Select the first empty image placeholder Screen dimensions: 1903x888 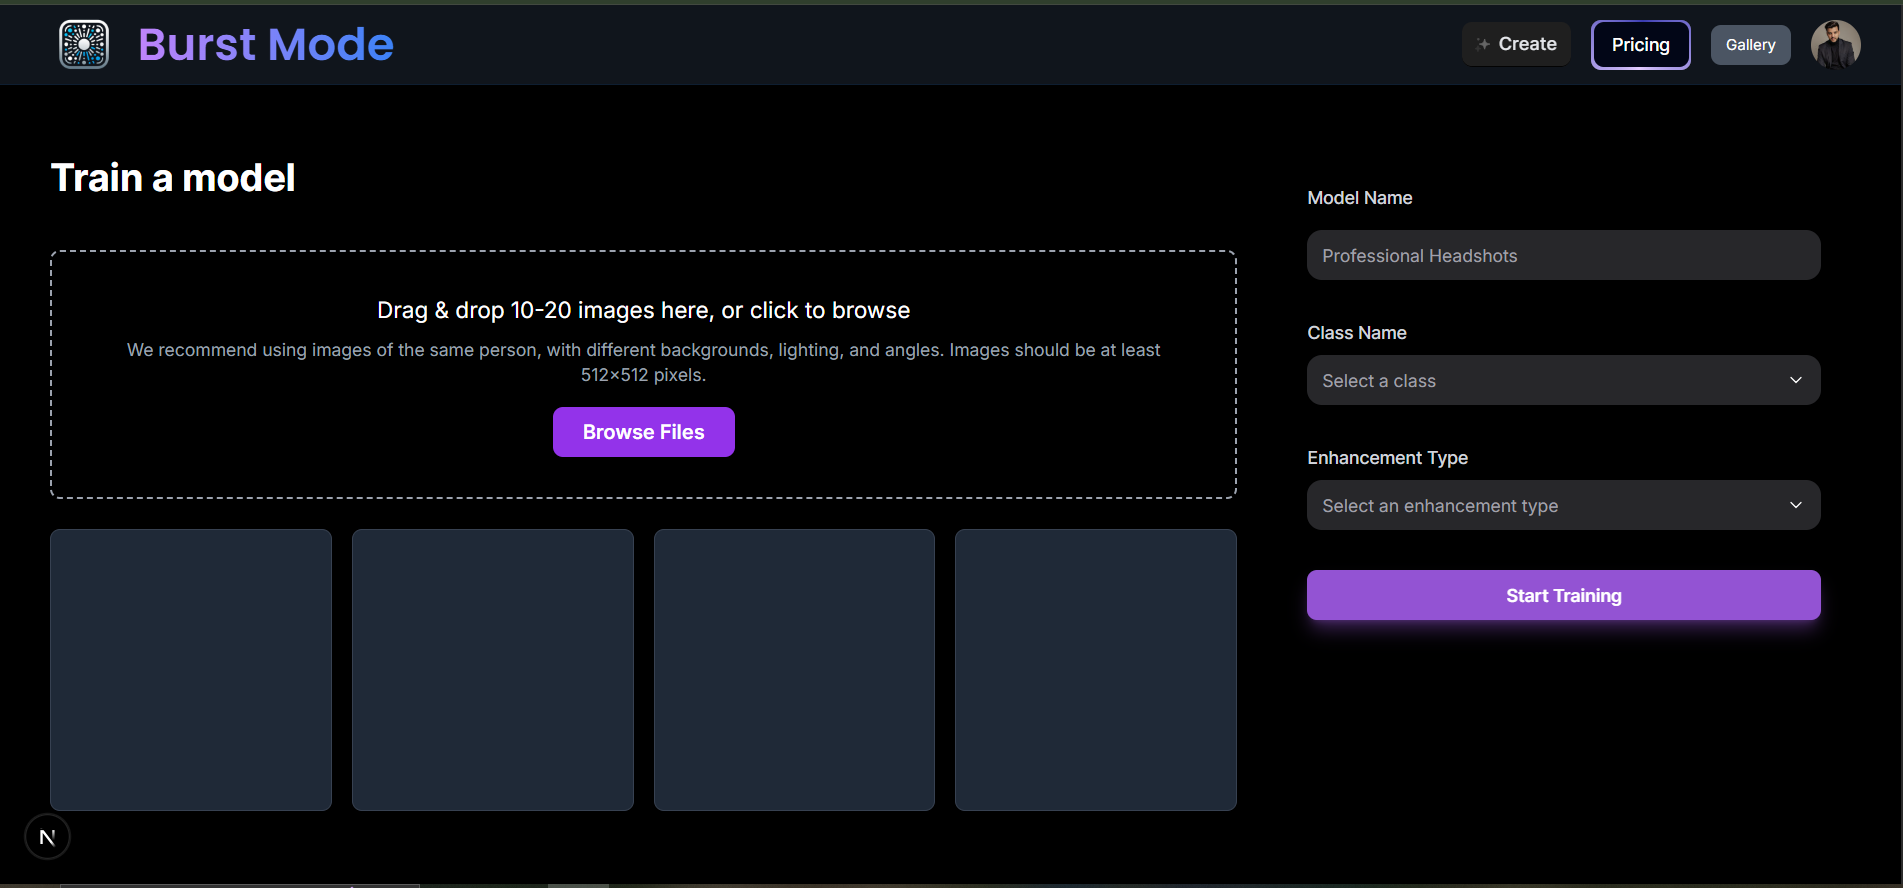tap(191, 670)
